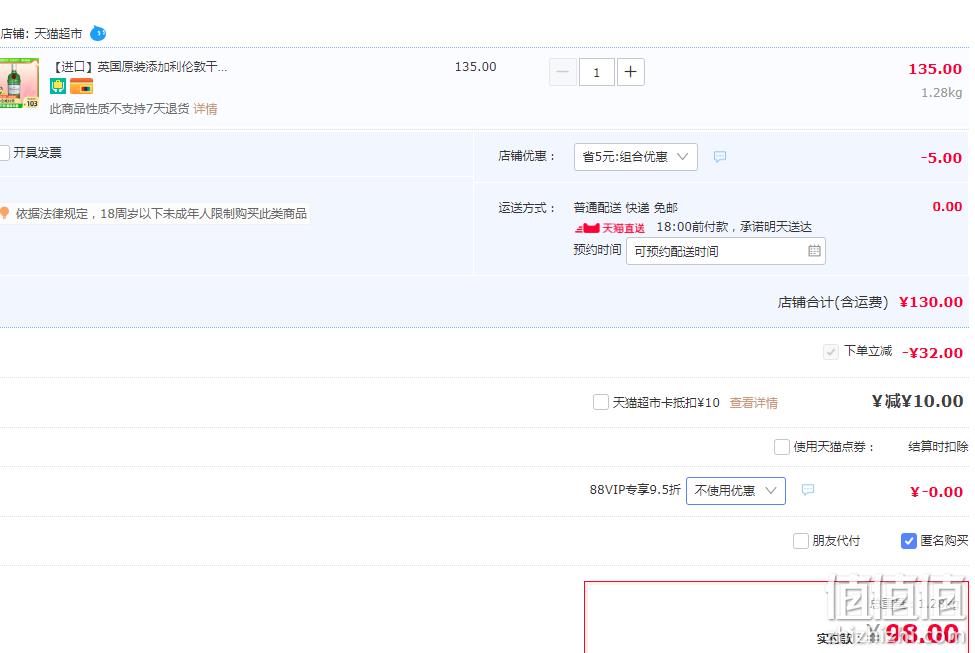
Task: Decrease quantity with the minus button
Action: tap(563, 72)
